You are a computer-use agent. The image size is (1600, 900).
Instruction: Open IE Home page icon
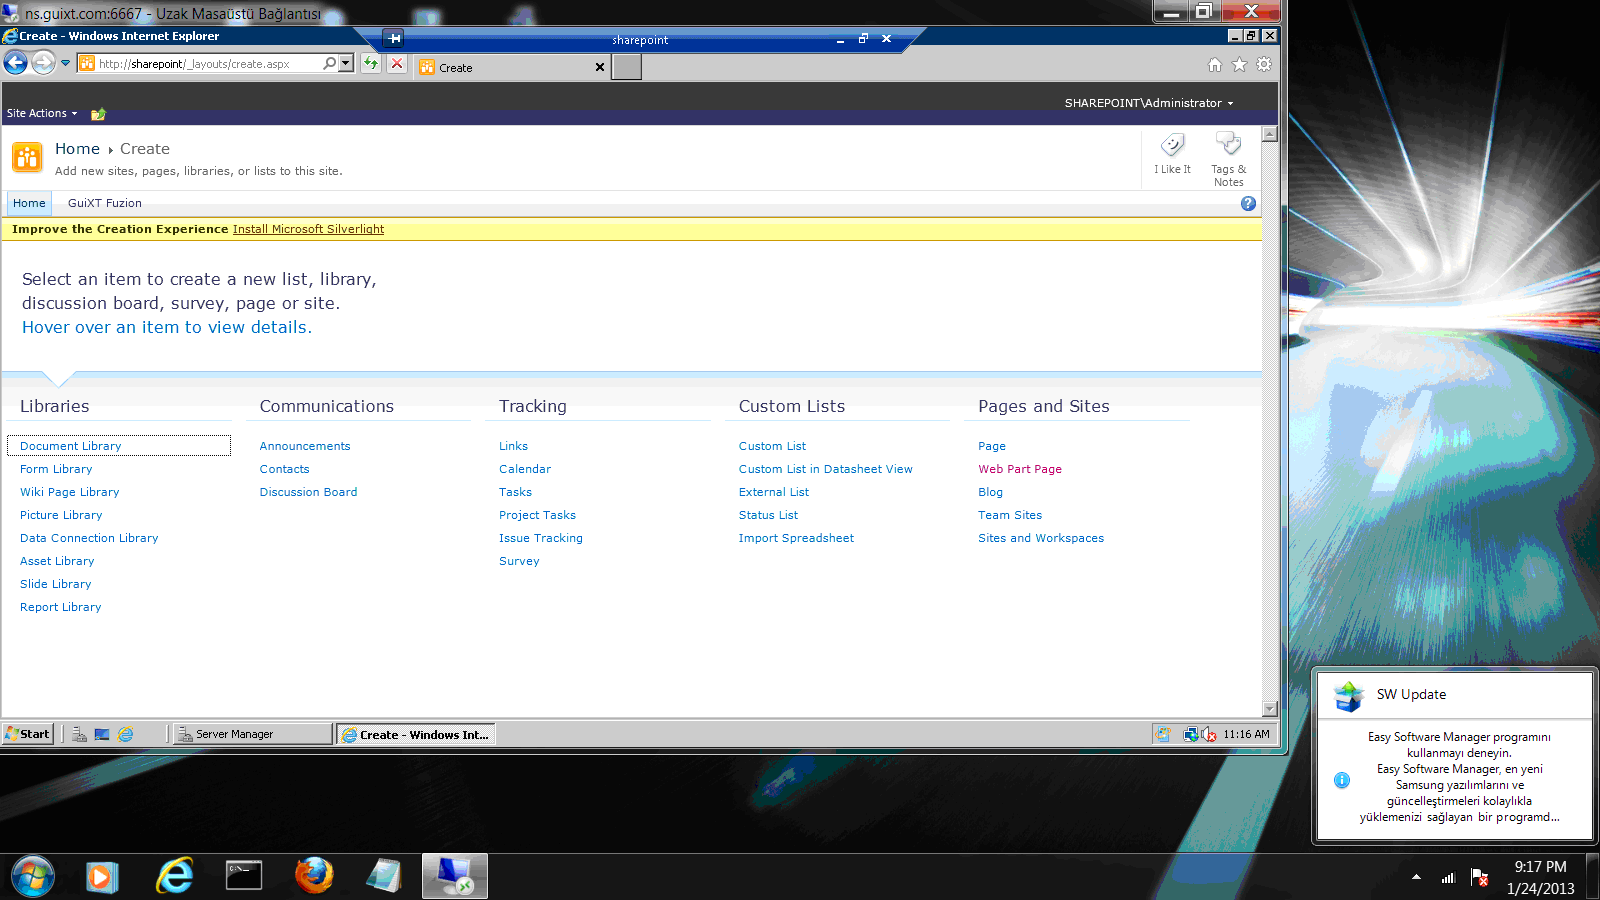(1215, 64)
